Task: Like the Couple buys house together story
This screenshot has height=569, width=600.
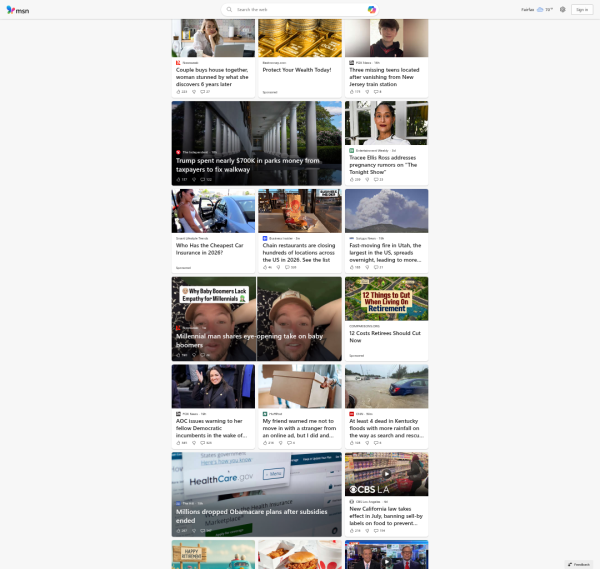Action: tap(178, 92)
